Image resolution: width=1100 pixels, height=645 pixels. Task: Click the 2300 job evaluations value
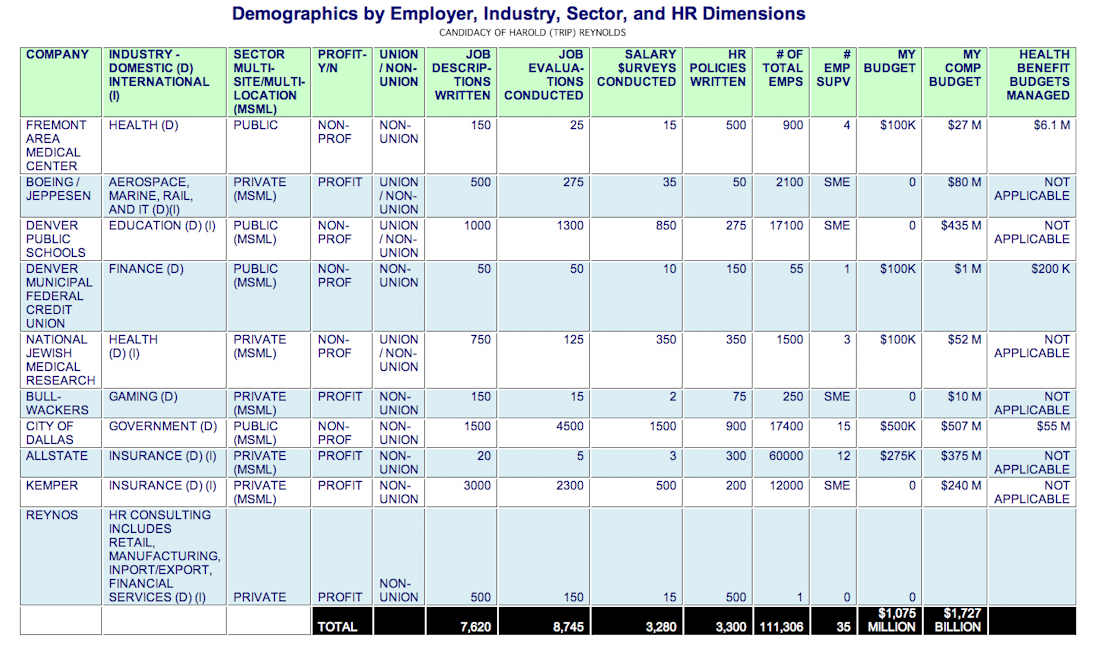tap(570, 486)
